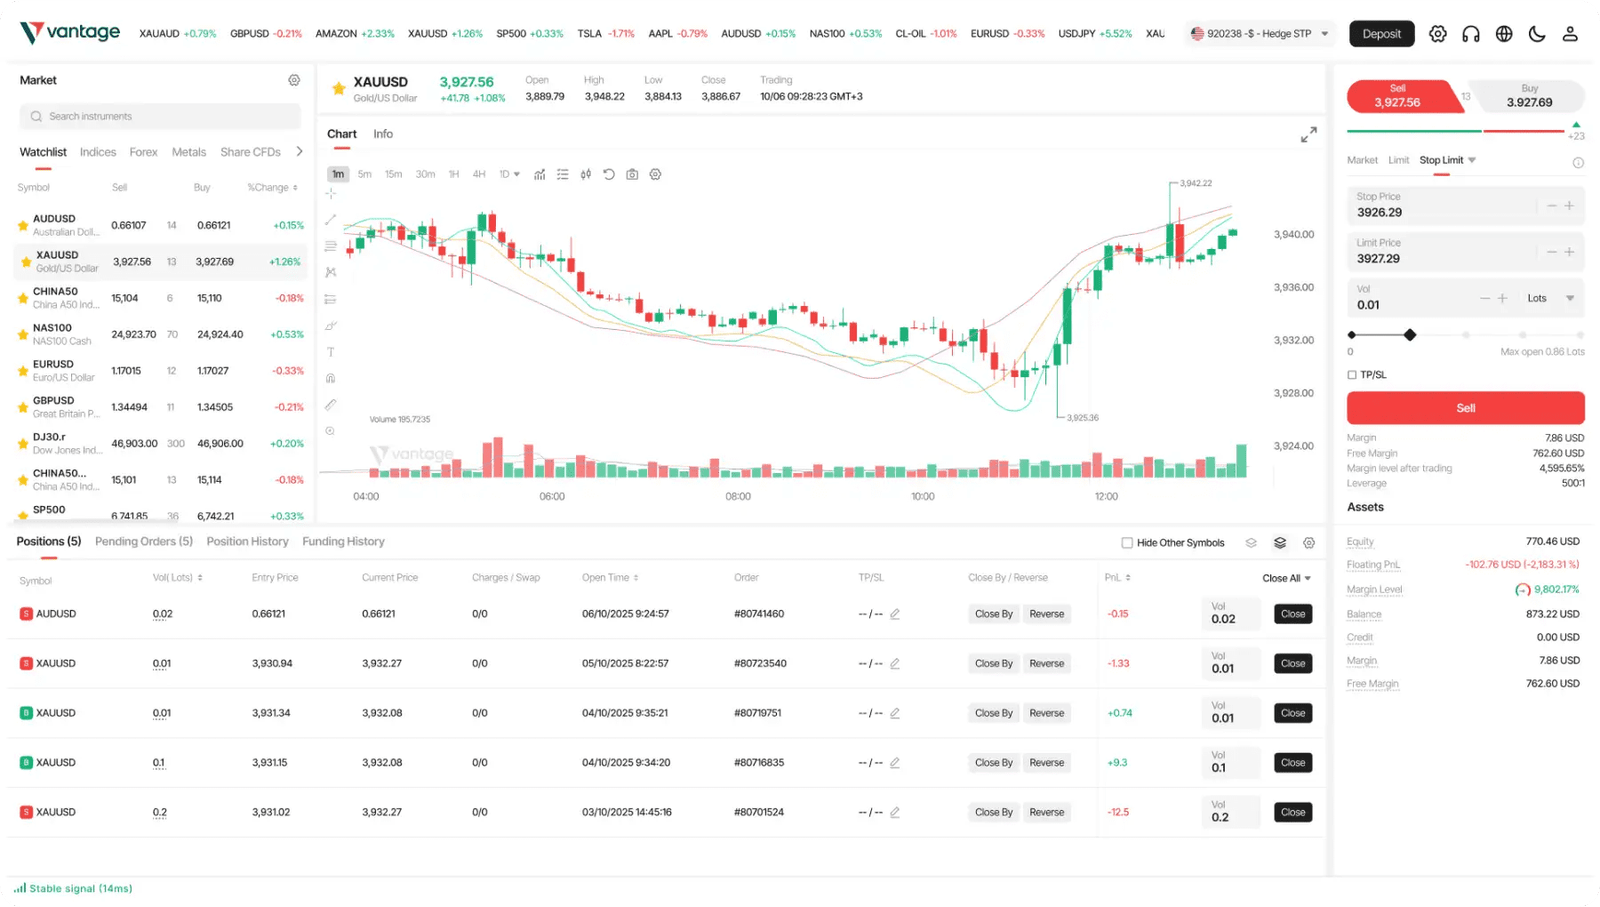1600x907 pixels.
Task: Open the 1D timeframe dropdown
Action: click(x=509, y=174)
